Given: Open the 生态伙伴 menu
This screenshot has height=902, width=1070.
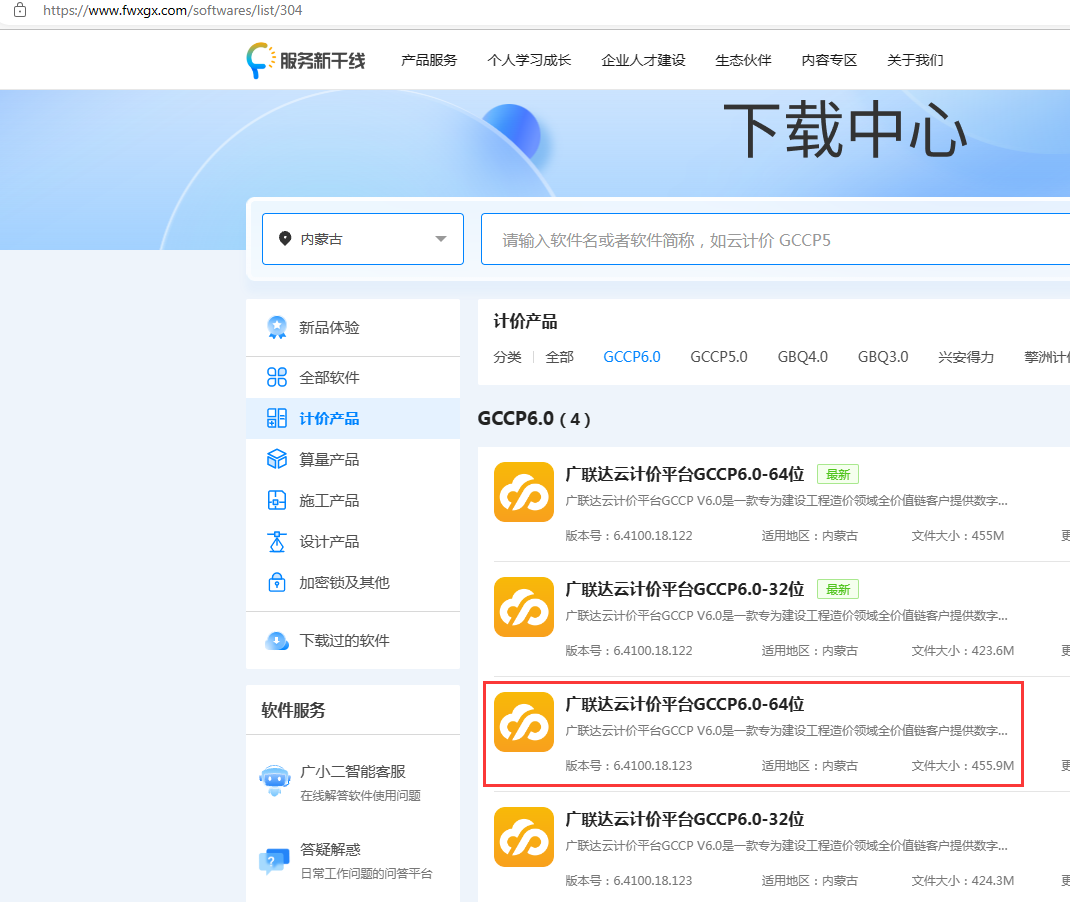Looking at the screenshot, I should 743,60.
